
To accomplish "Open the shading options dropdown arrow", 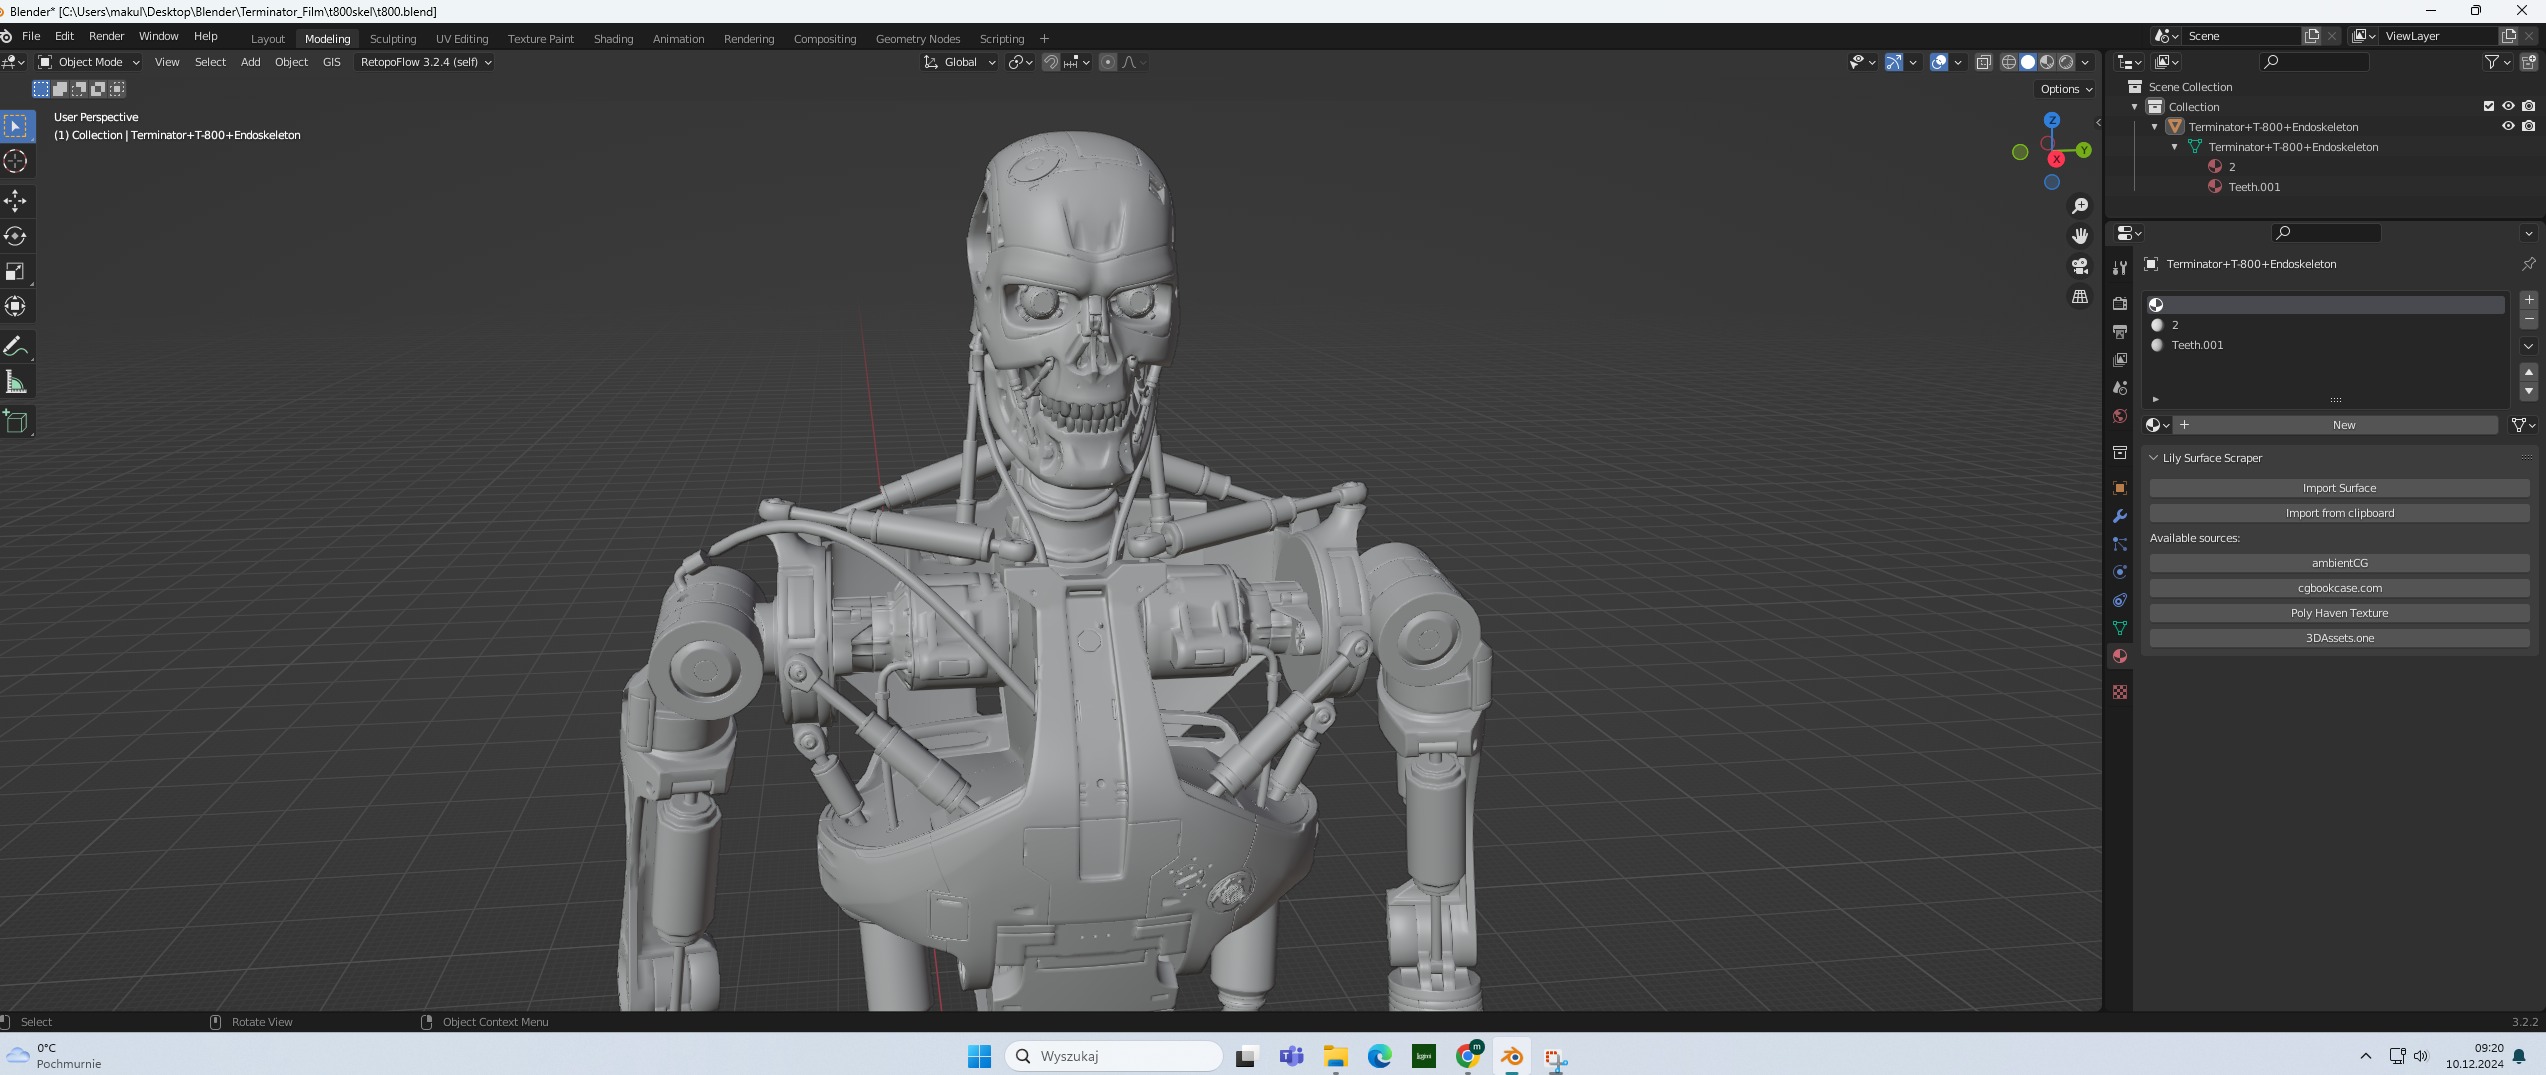I will [x=2085, y=62].
